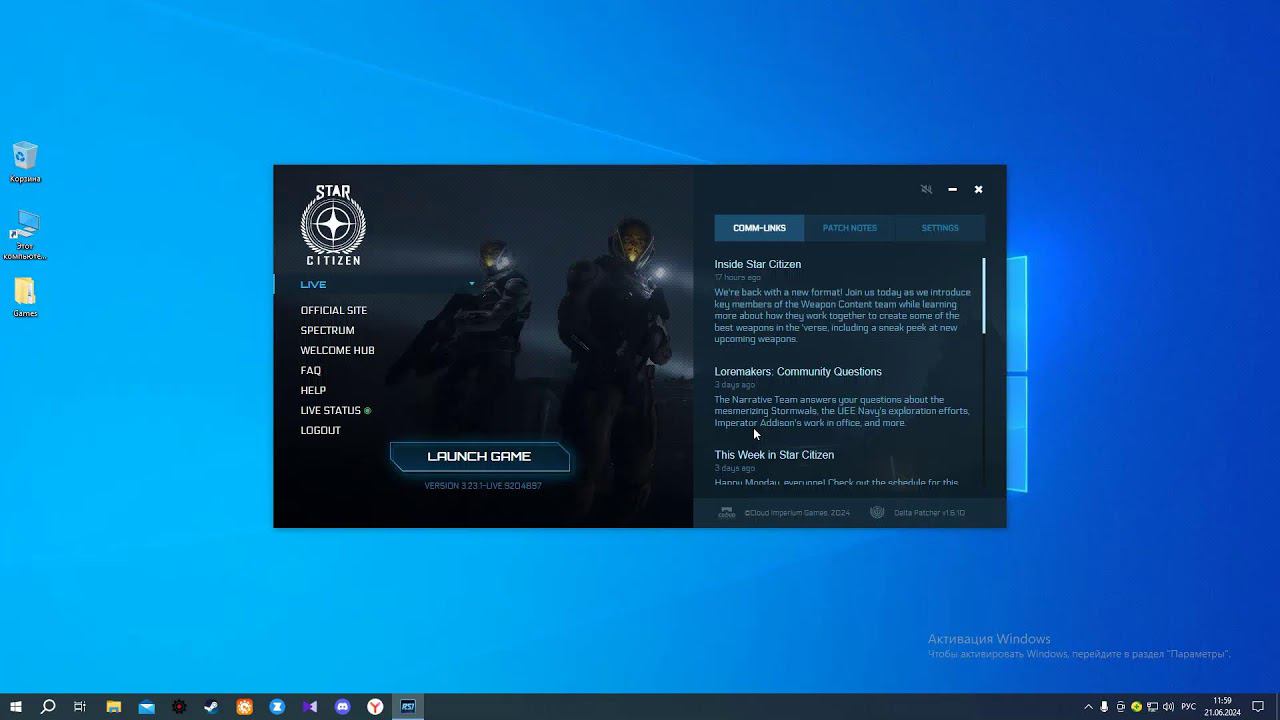Open the Mail app in taskbar
Viewport: 1280px width, 720px height.
[147, 706]
